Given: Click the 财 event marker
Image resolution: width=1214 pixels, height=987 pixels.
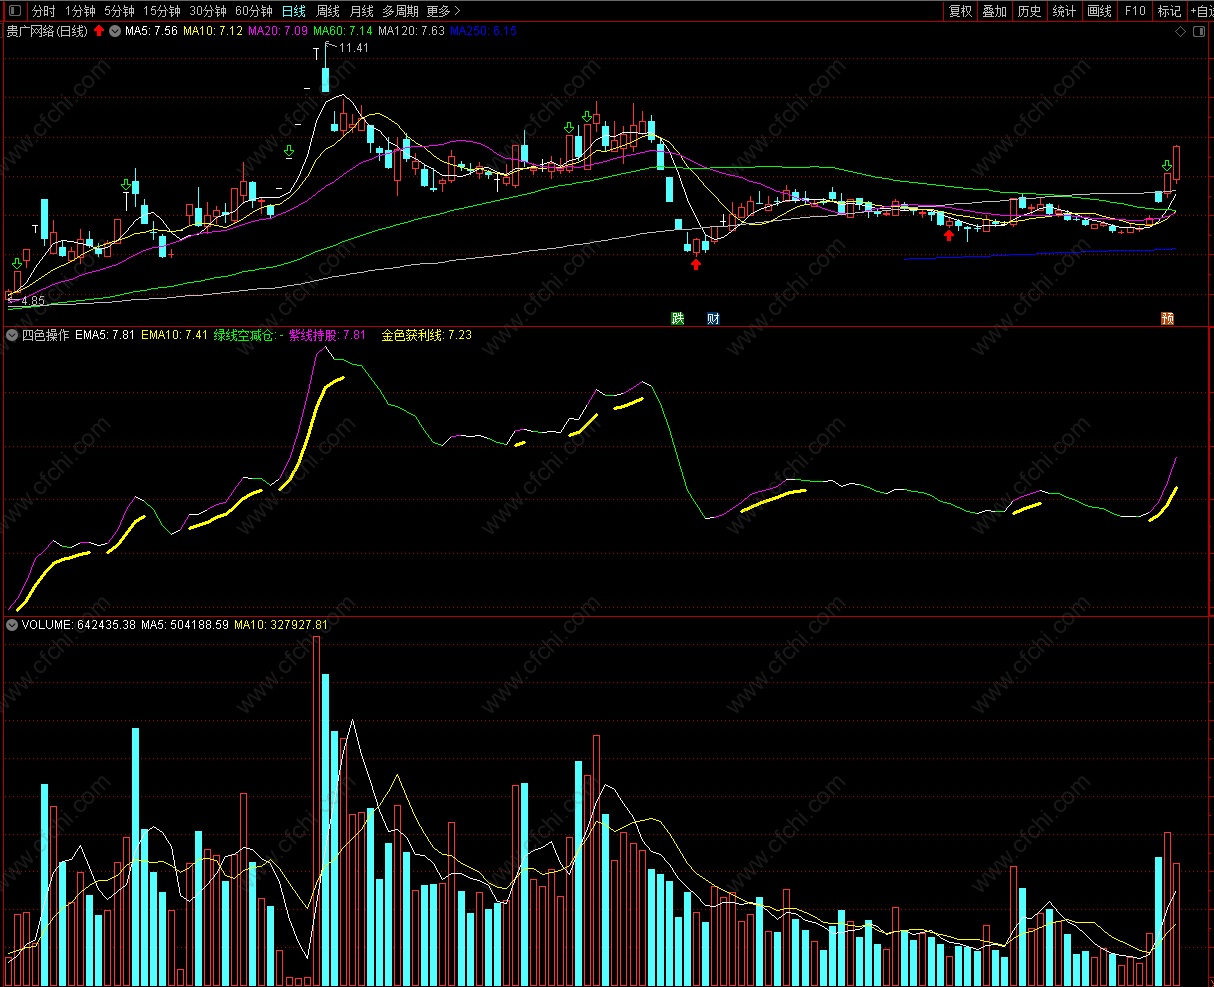Looking at the screenshot, I should click(713, 318).
